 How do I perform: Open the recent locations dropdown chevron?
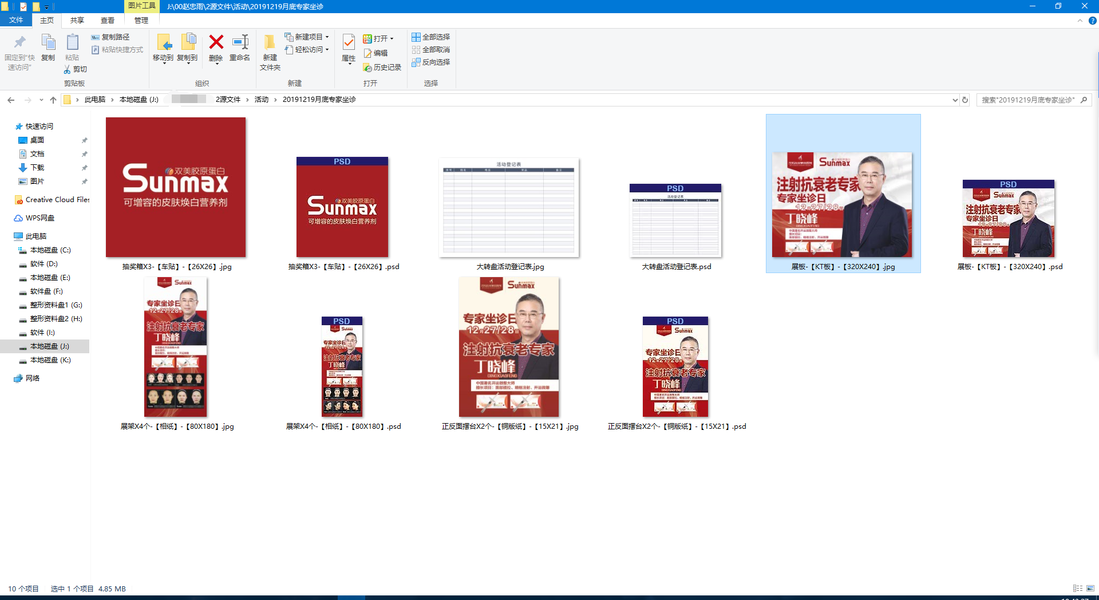coord(41,100)
